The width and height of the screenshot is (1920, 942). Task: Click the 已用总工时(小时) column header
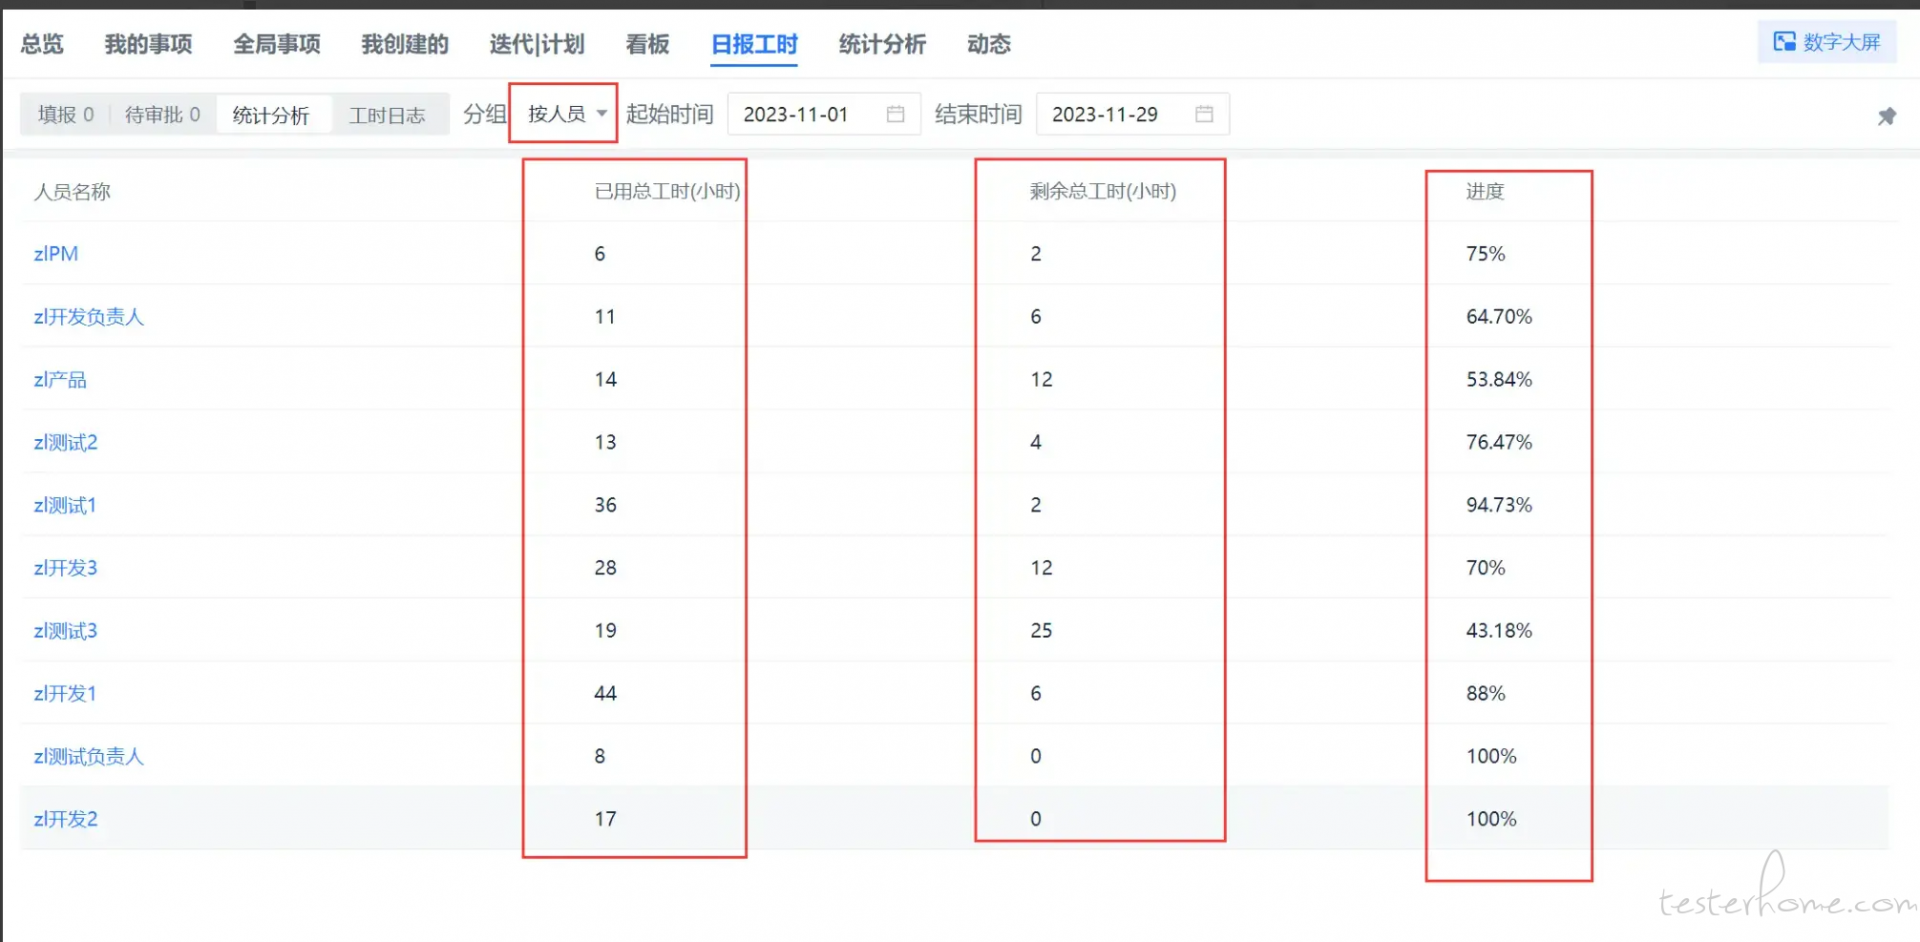(x=667, y=191)
